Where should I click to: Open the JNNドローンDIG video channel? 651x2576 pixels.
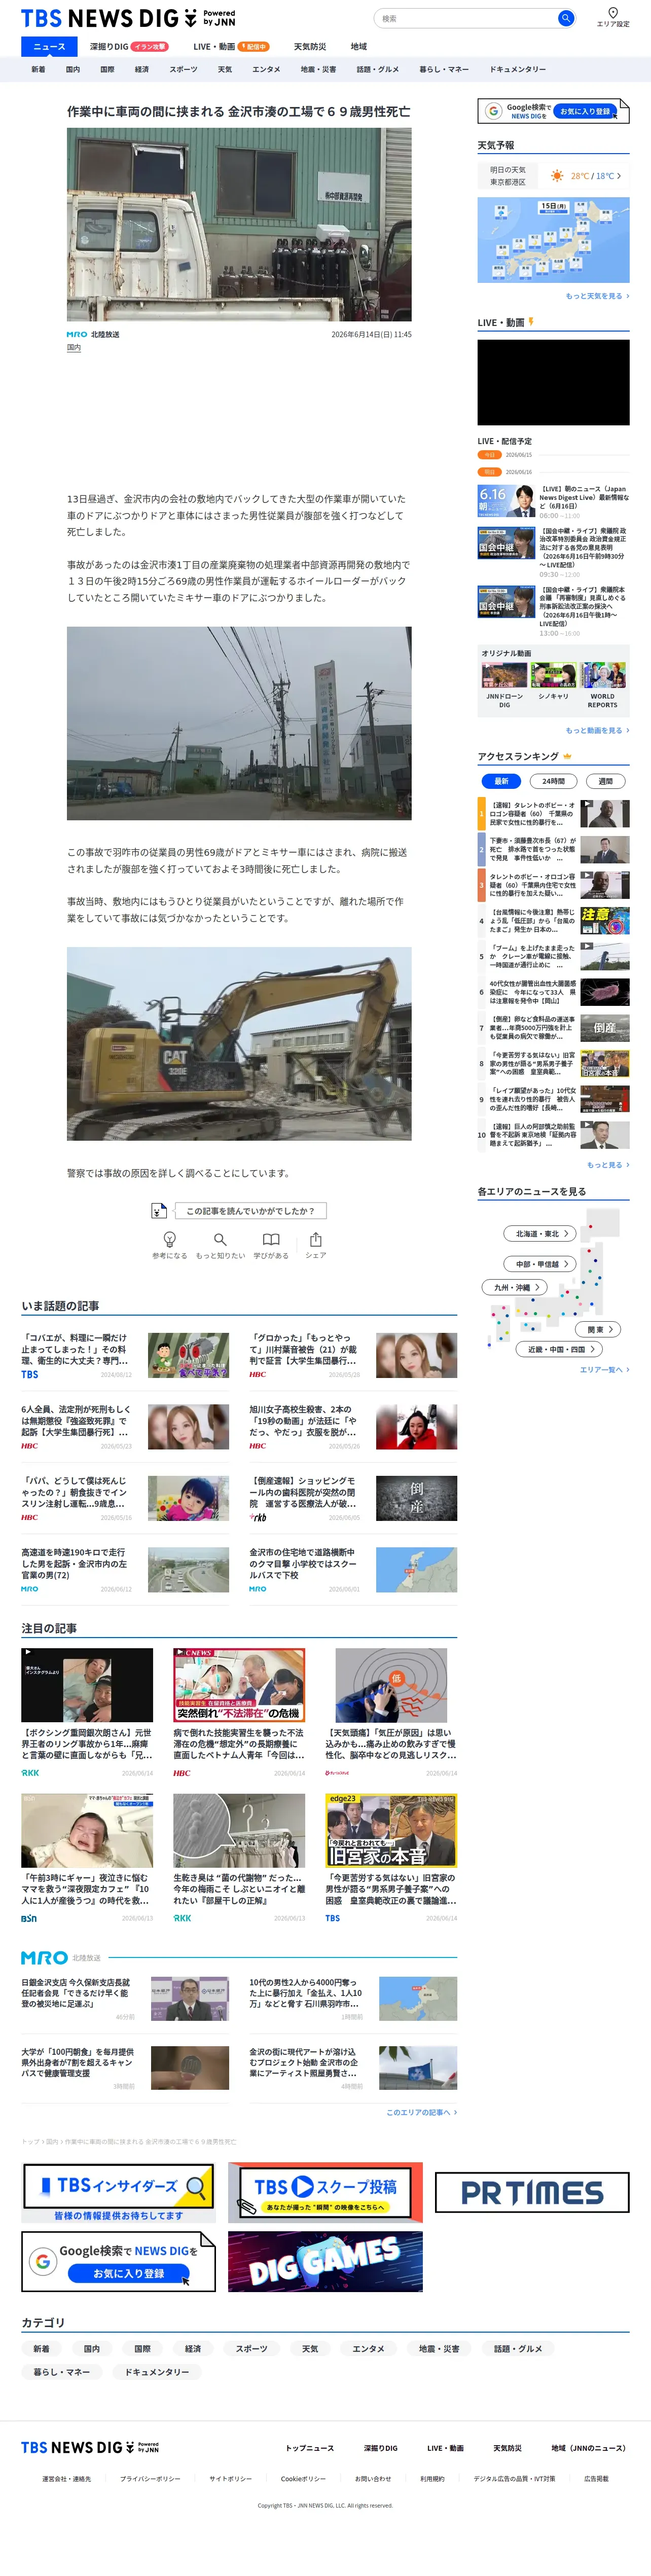tap(504, 685)
